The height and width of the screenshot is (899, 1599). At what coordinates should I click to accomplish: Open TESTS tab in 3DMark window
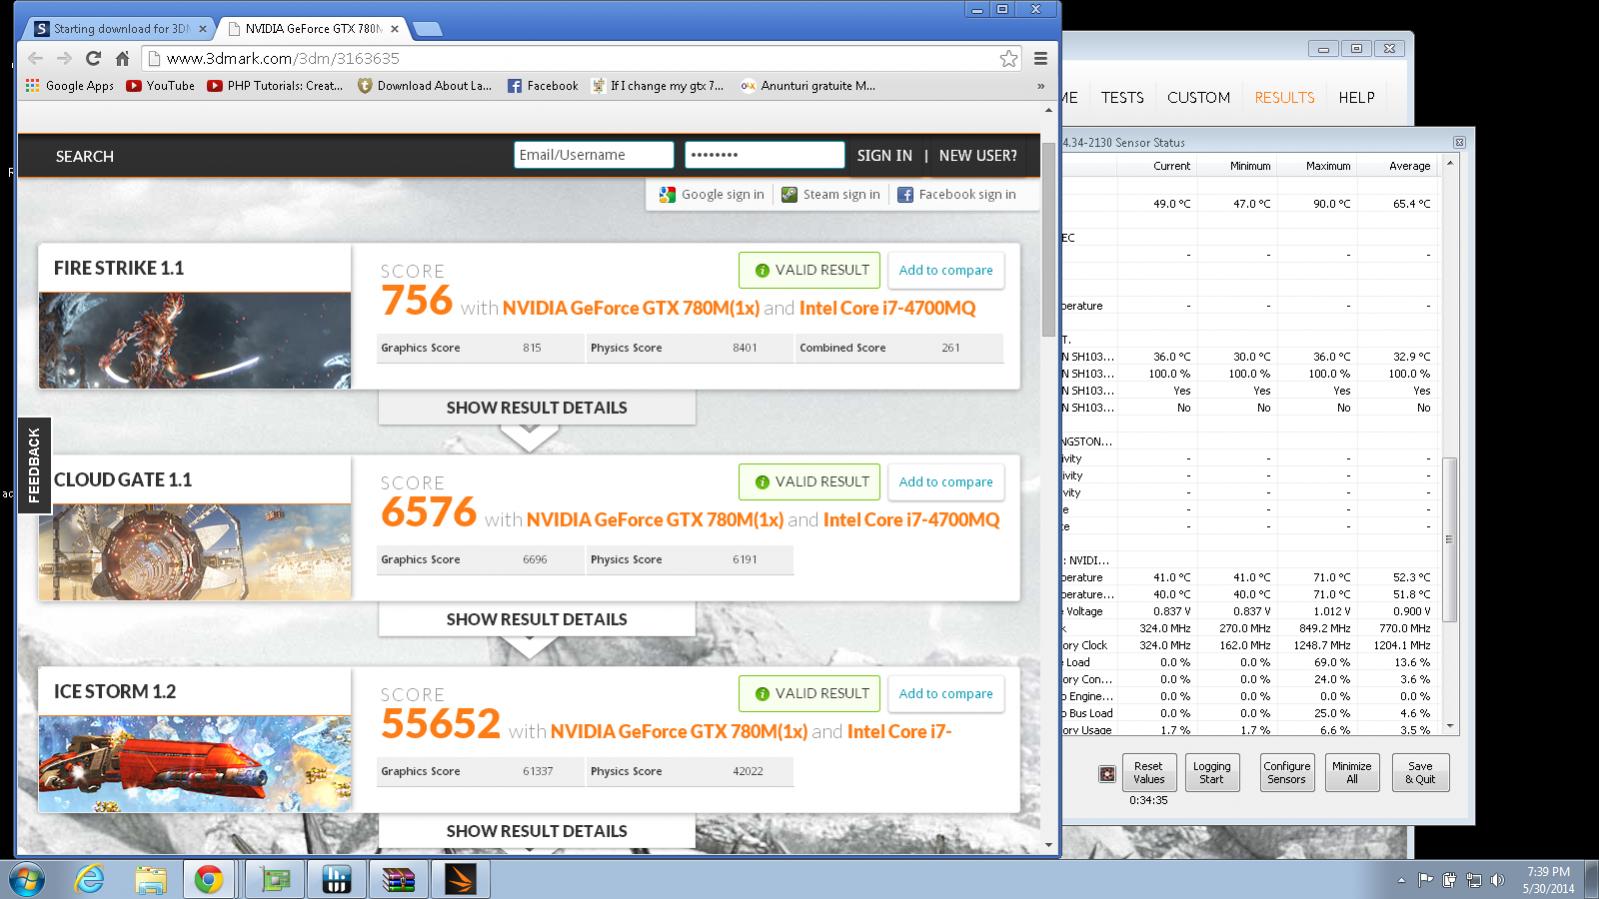[x=1122, y=98]
